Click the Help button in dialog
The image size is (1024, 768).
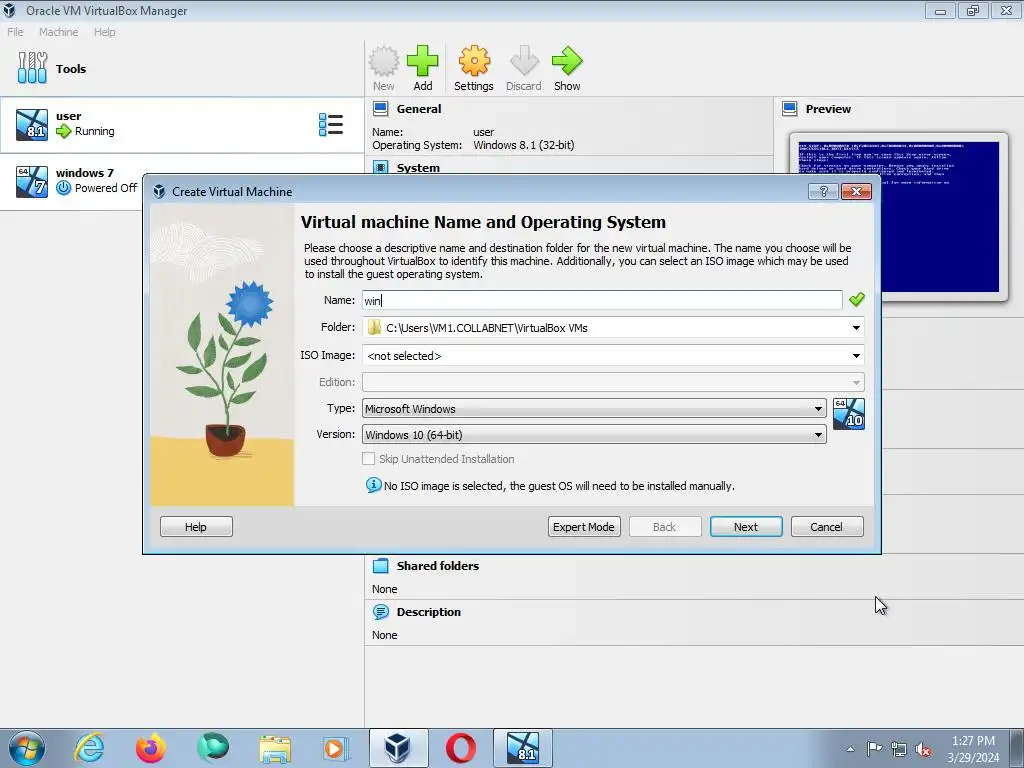pos(196,526)
